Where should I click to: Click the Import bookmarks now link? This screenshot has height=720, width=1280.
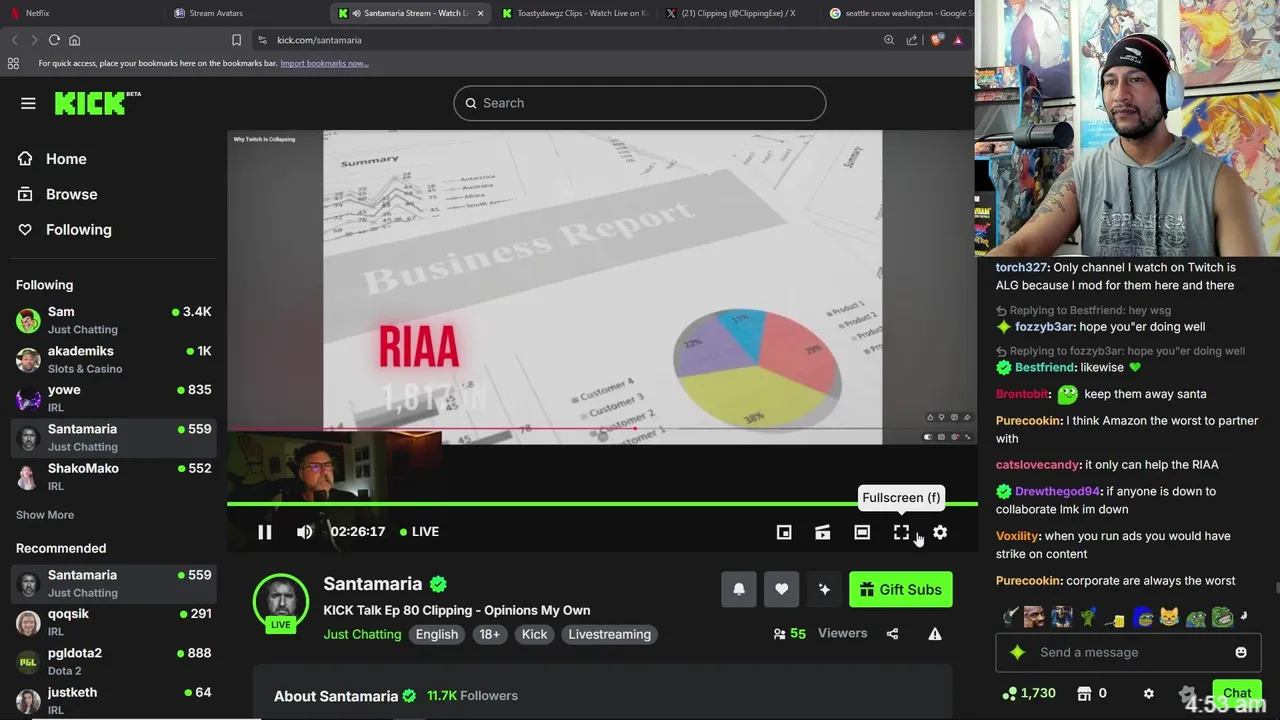click(324, 63)
